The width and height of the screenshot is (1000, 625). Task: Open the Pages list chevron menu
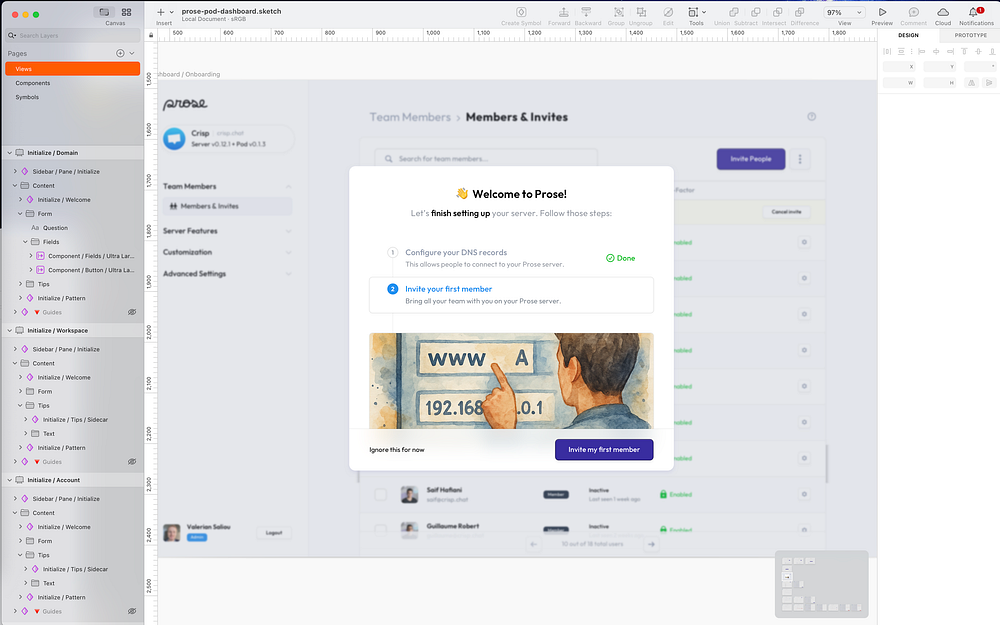[132, 53]
